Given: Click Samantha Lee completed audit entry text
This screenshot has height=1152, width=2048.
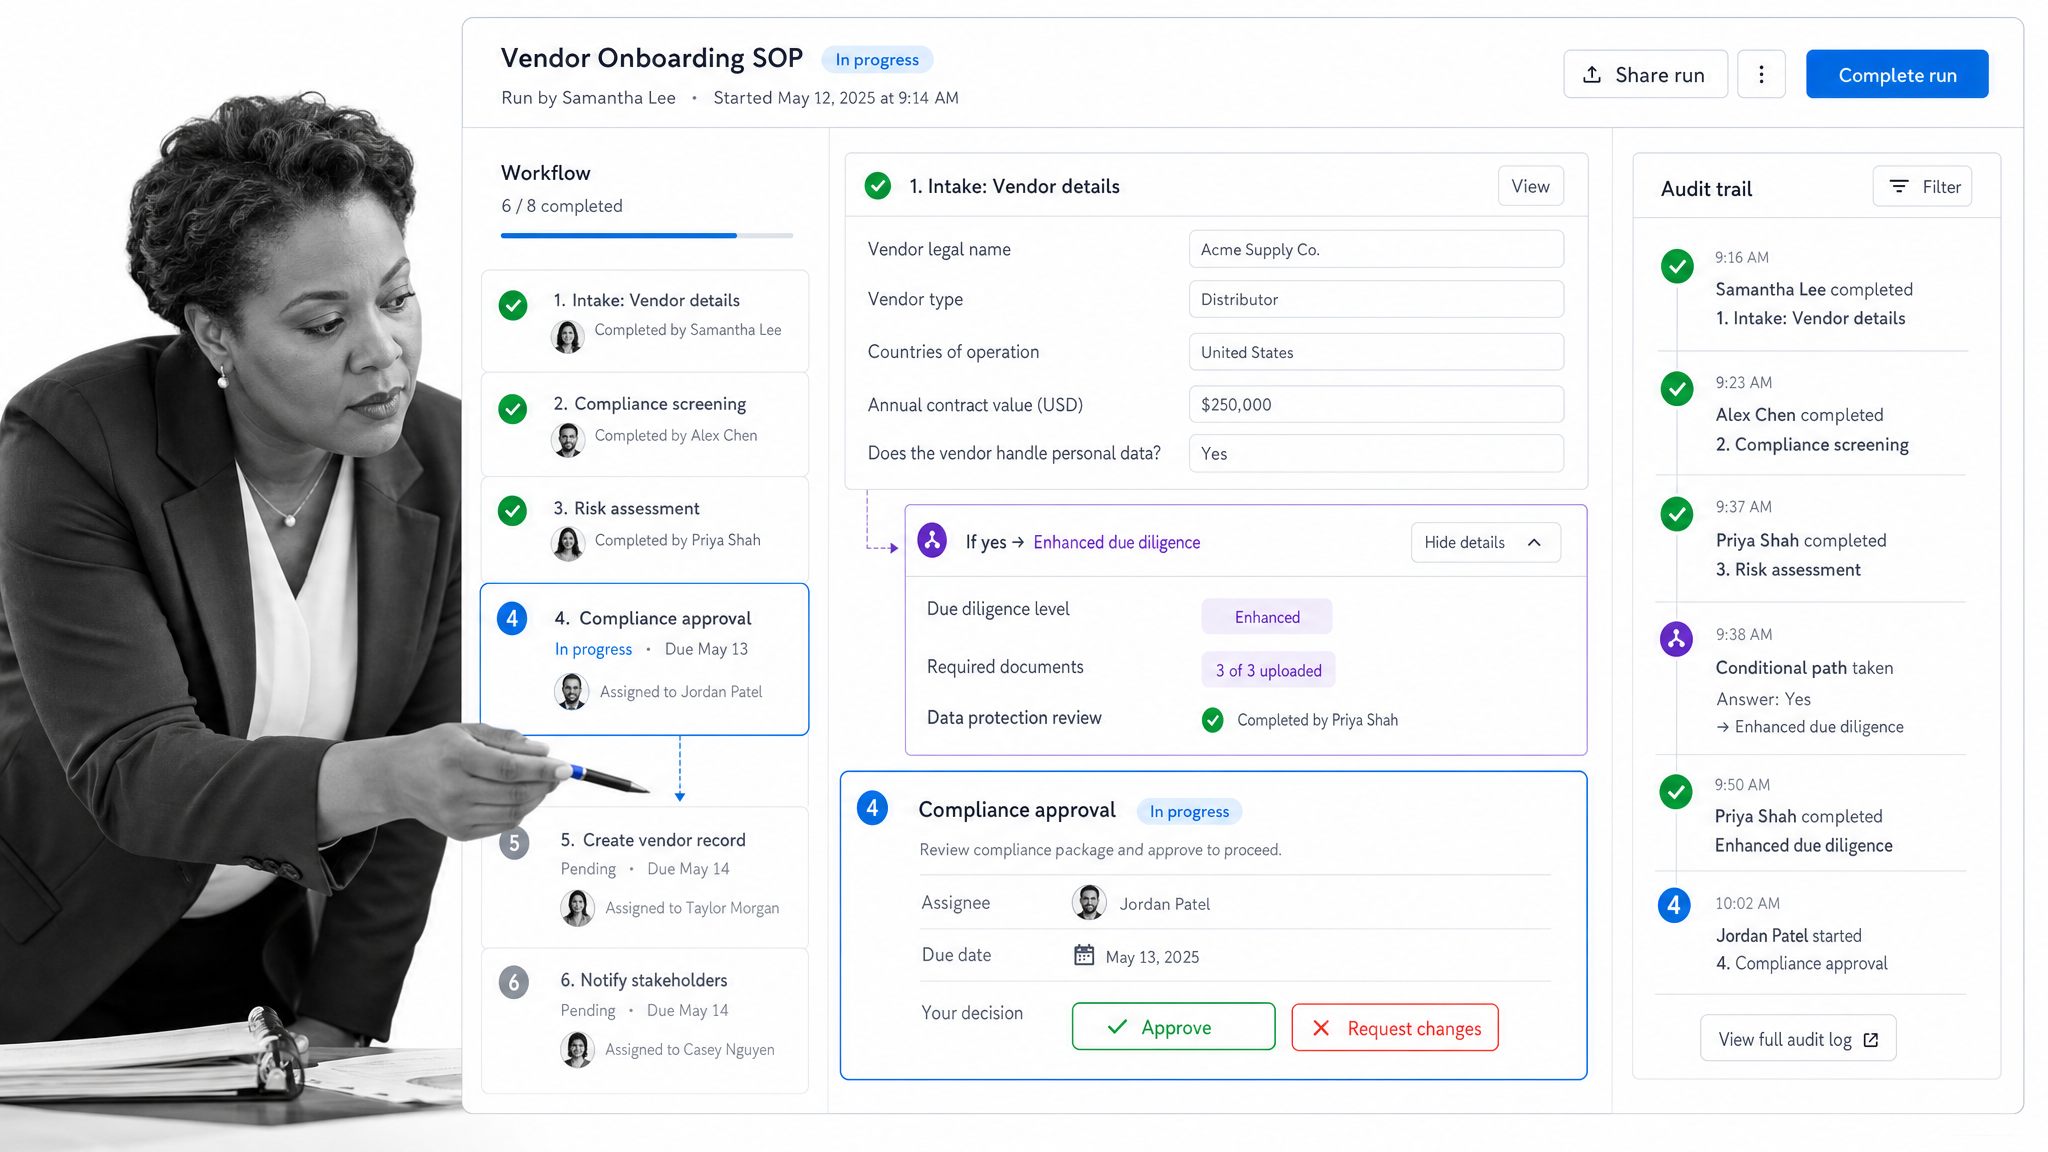Looking at the screenshot, I should coord(1814,289).
